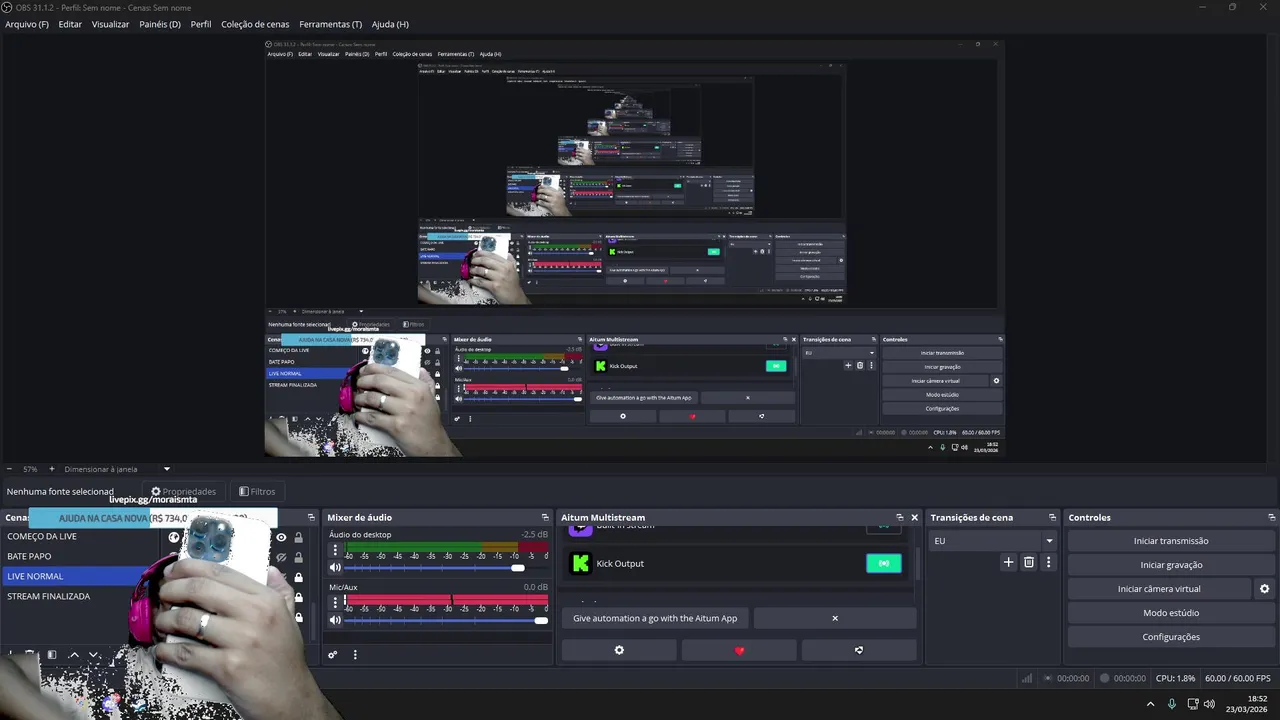
Task: Click the network signal status bar icon
Action: pyautogui.click(x=1026, y=678)
